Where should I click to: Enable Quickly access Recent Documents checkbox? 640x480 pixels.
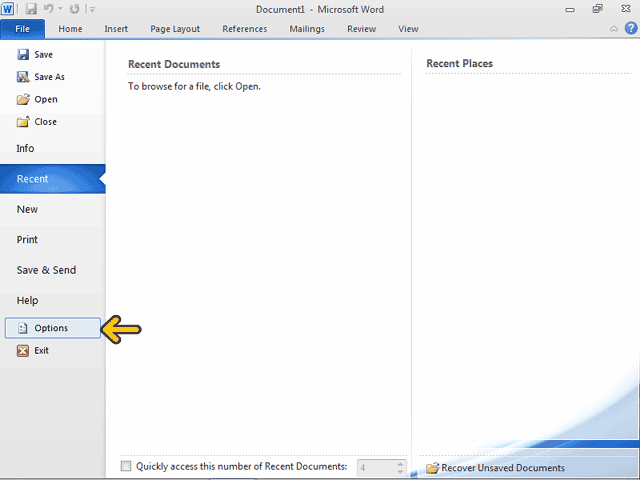pos(126,466)
